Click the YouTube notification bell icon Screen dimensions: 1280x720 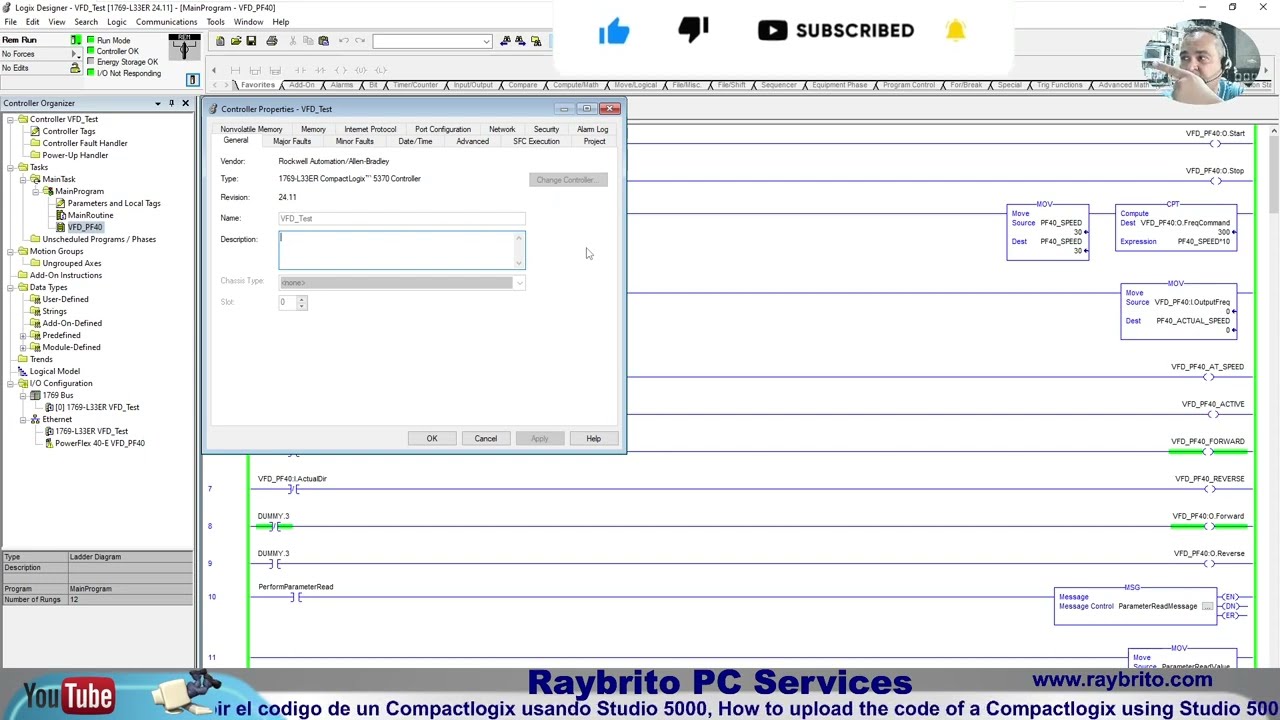[955, 30]
